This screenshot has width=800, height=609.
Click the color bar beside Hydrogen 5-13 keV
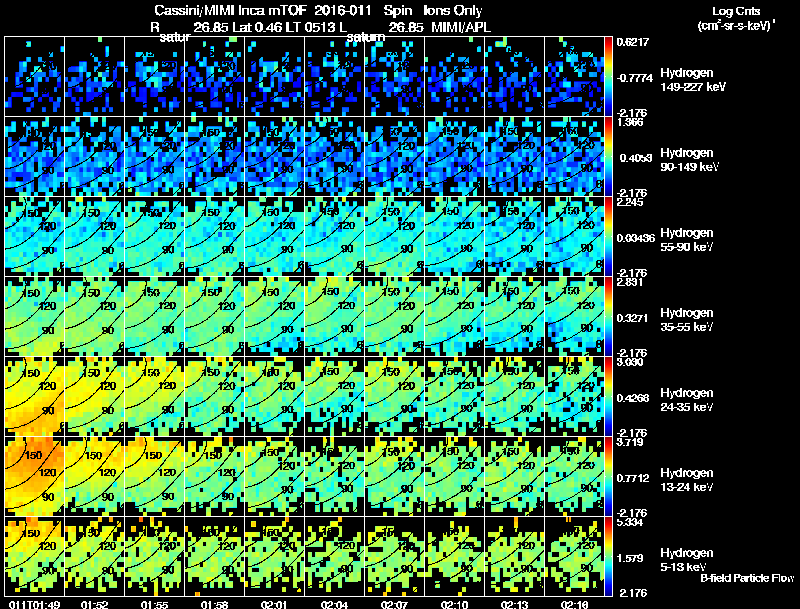[x=608, y=556]
